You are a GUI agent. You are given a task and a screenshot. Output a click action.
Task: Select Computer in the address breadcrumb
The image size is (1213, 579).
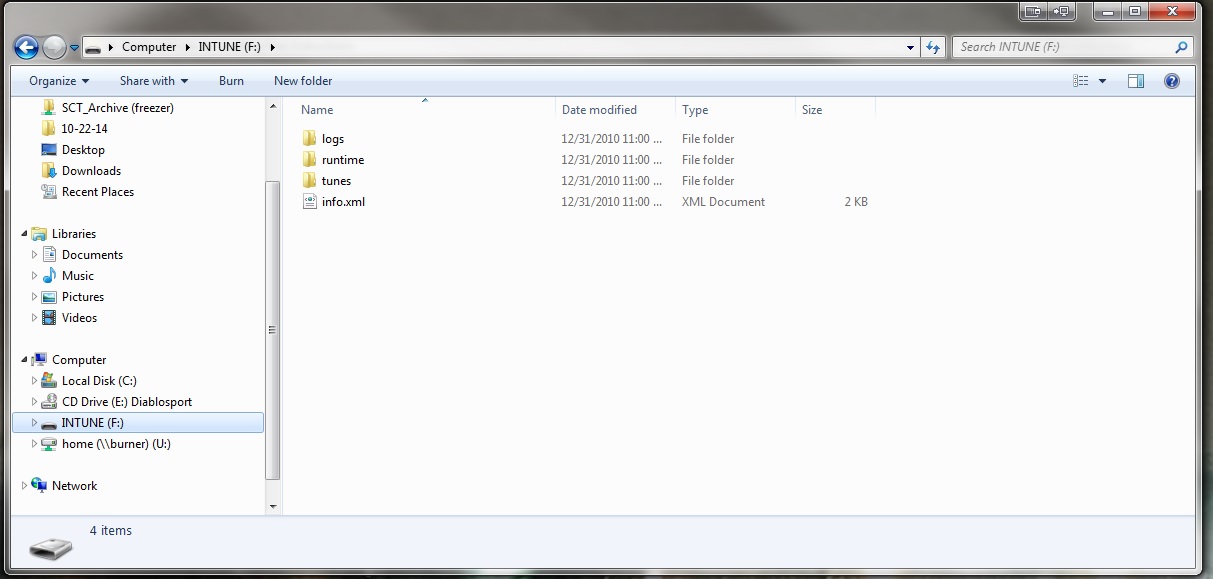point(149,47)
